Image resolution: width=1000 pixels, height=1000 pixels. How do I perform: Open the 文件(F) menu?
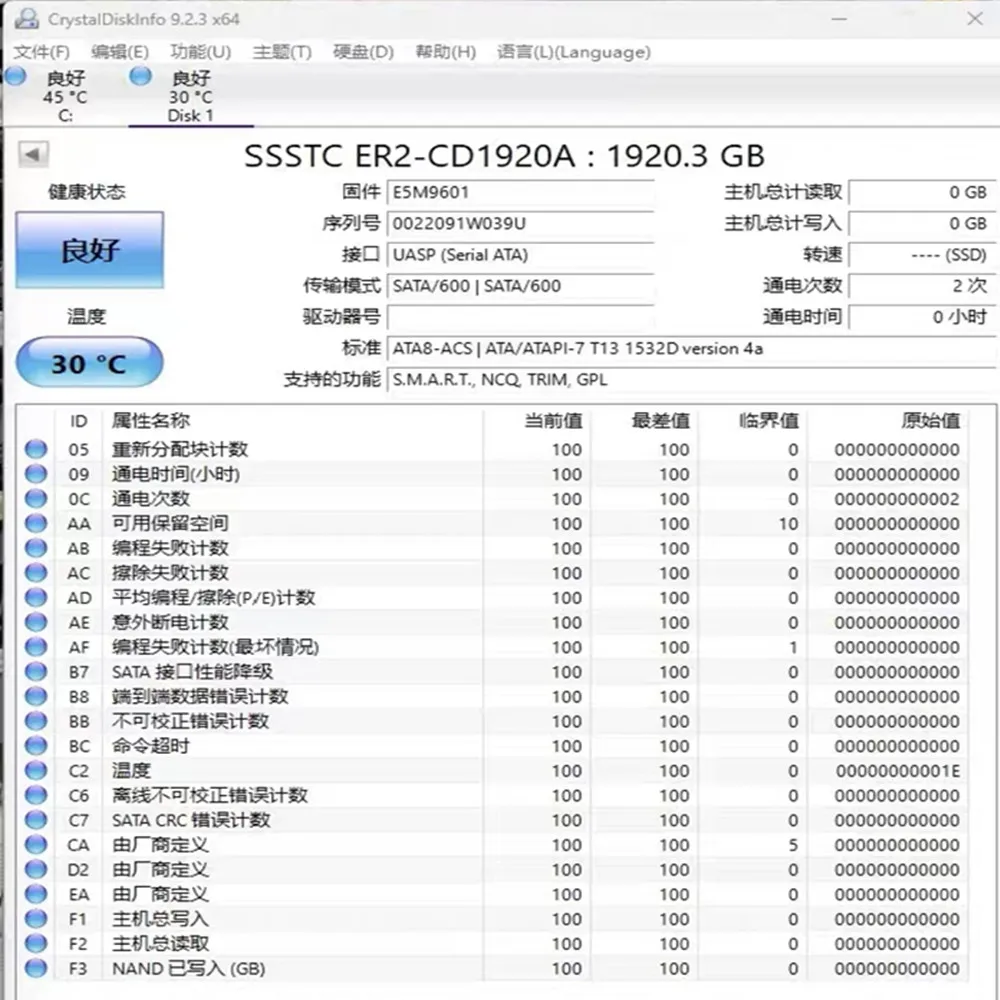coord(42,52)
